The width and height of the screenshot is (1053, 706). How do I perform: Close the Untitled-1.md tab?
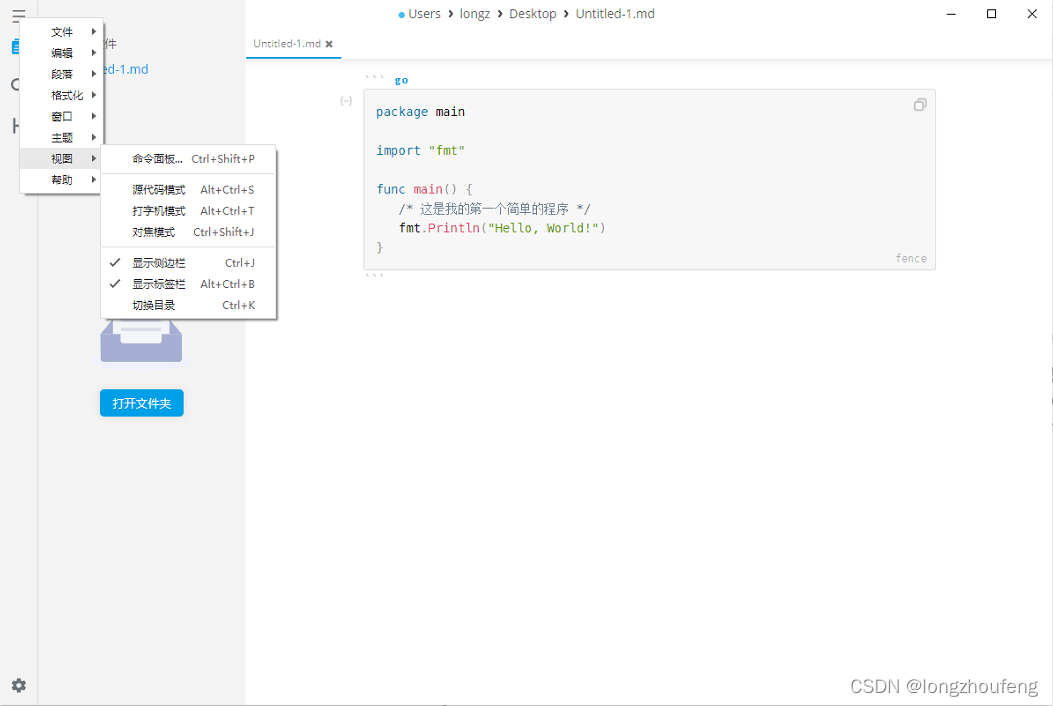coord(329,44)
